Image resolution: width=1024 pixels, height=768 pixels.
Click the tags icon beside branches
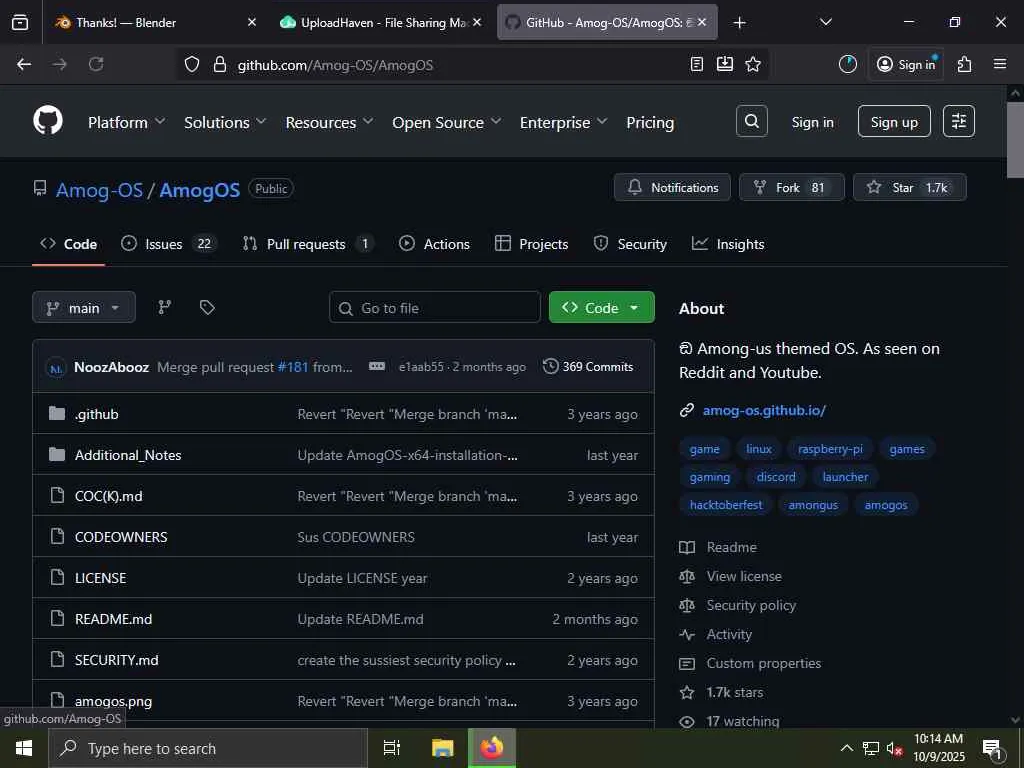click(207, 307)
